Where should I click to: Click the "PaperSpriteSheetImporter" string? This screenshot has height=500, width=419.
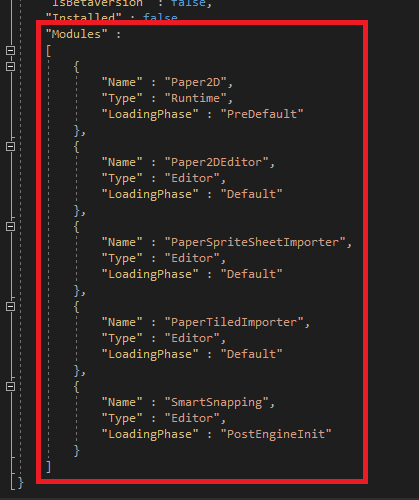(x=255, y=242)
